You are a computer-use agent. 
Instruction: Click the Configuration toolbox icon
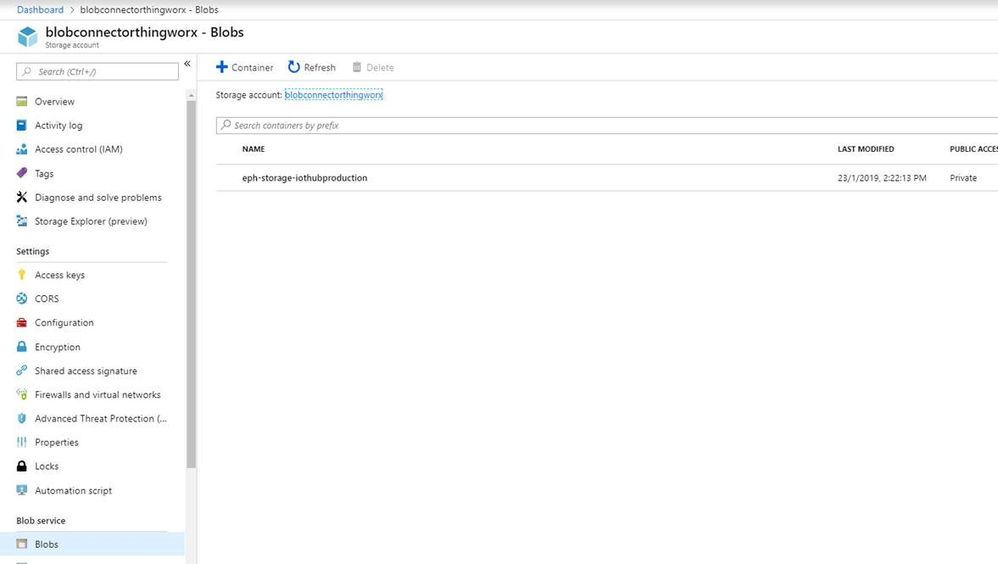click(22, 323)
